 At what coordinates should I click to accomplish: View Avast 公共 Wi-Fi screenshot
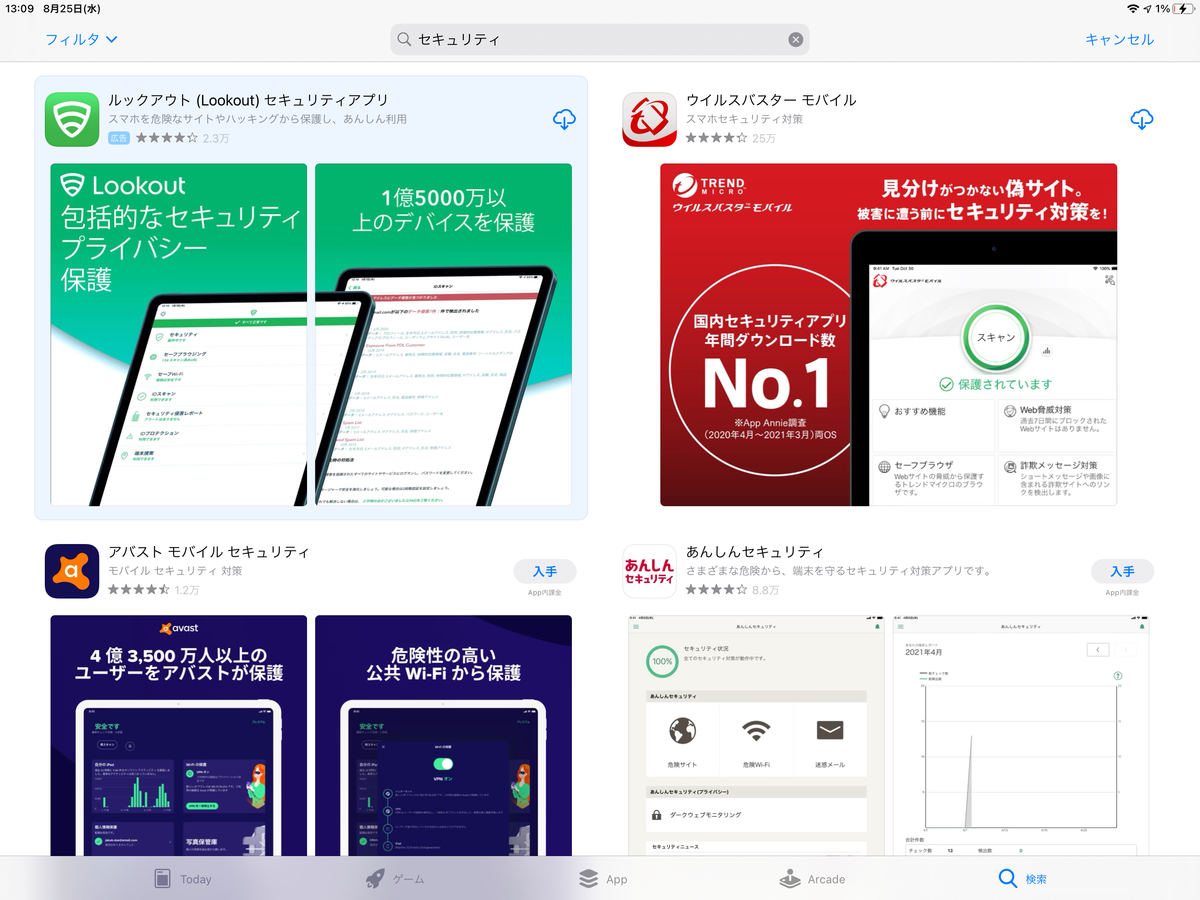click(x=443, y=735)
